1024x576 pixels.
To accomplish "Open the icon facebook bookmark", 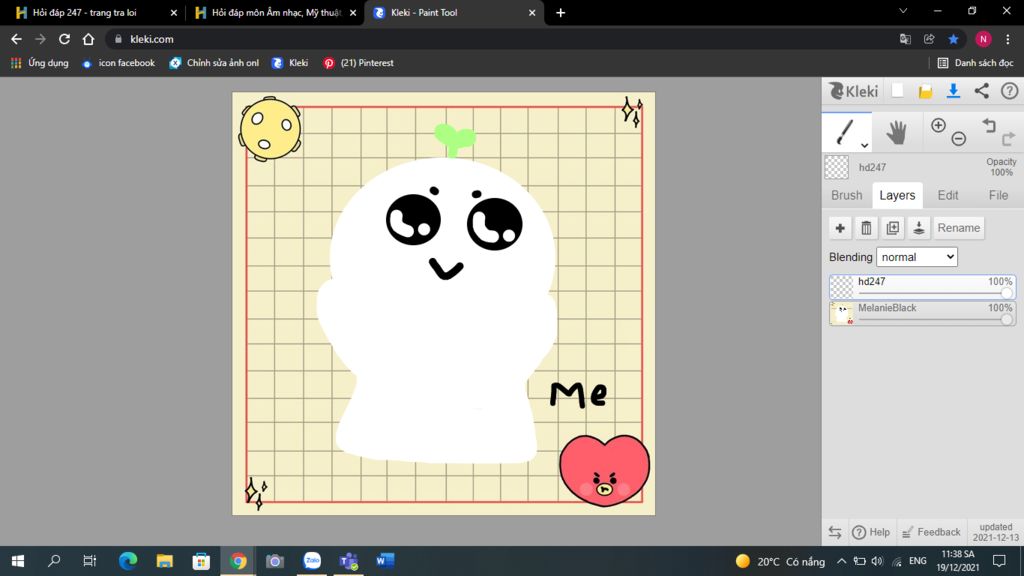I will pyautogui.click(x=118, y=63).
